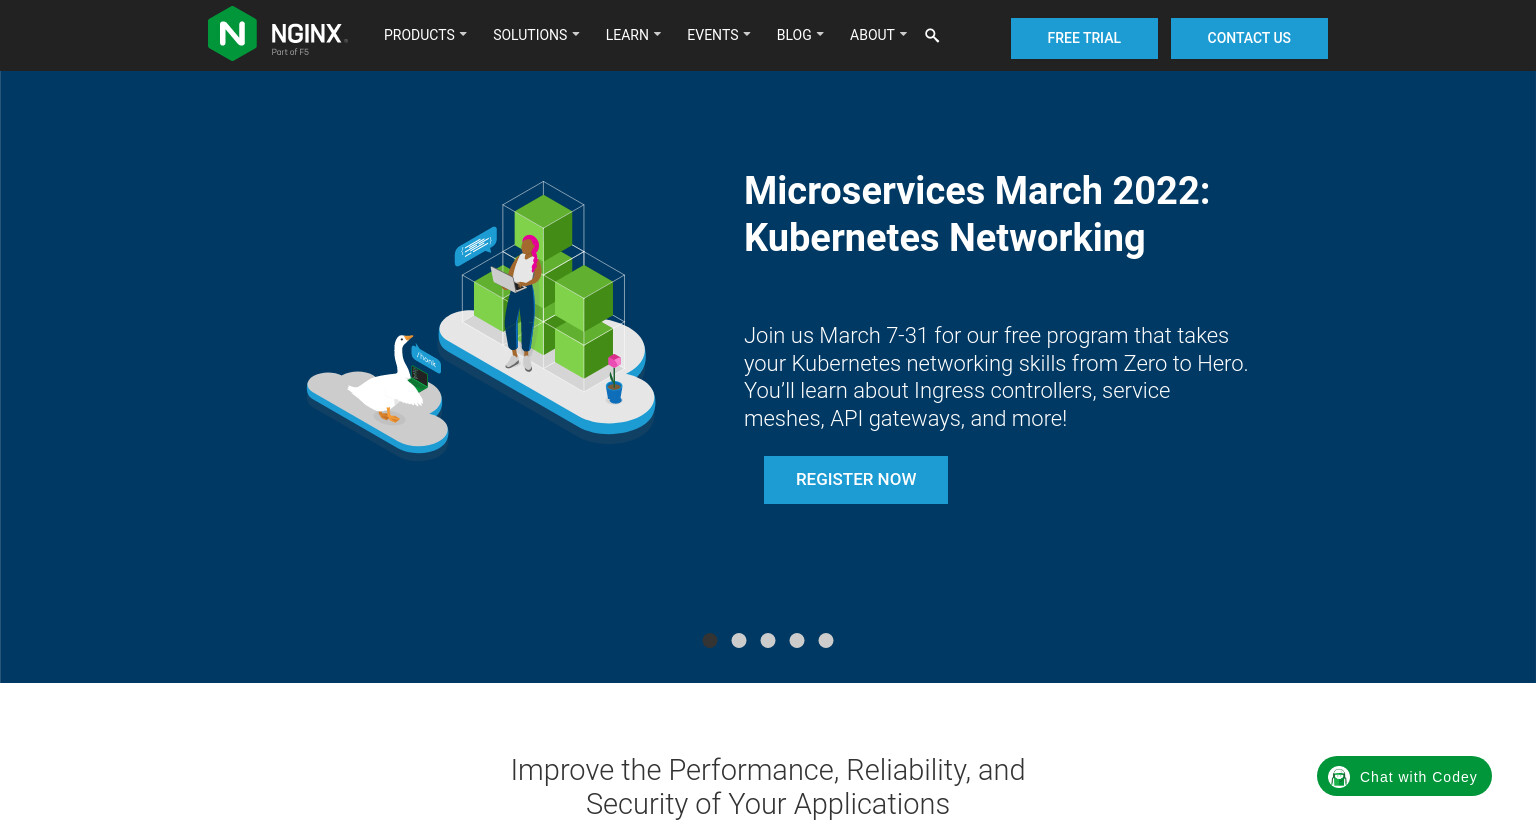The width and height of the screenshot is (1536, 834).
Task: Click the 'Improve the Performance, Reliability' heading
Action: coord(768,787)
